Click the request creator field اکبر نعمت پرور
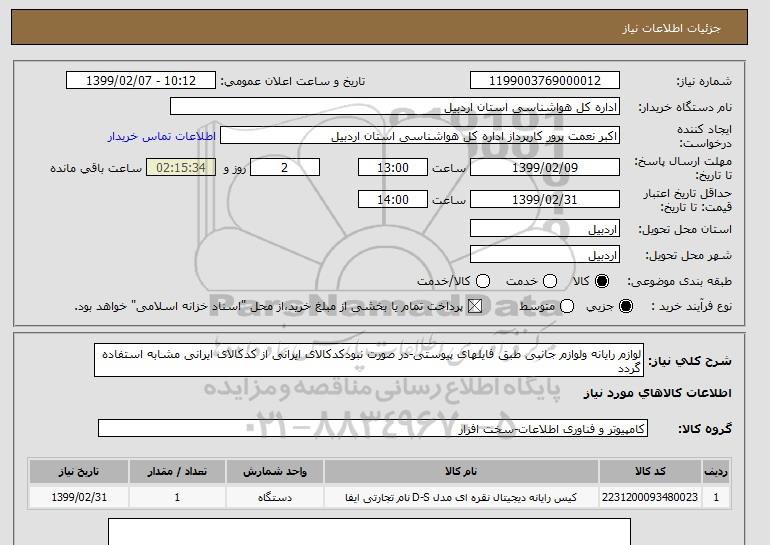 tap(420, 136)
